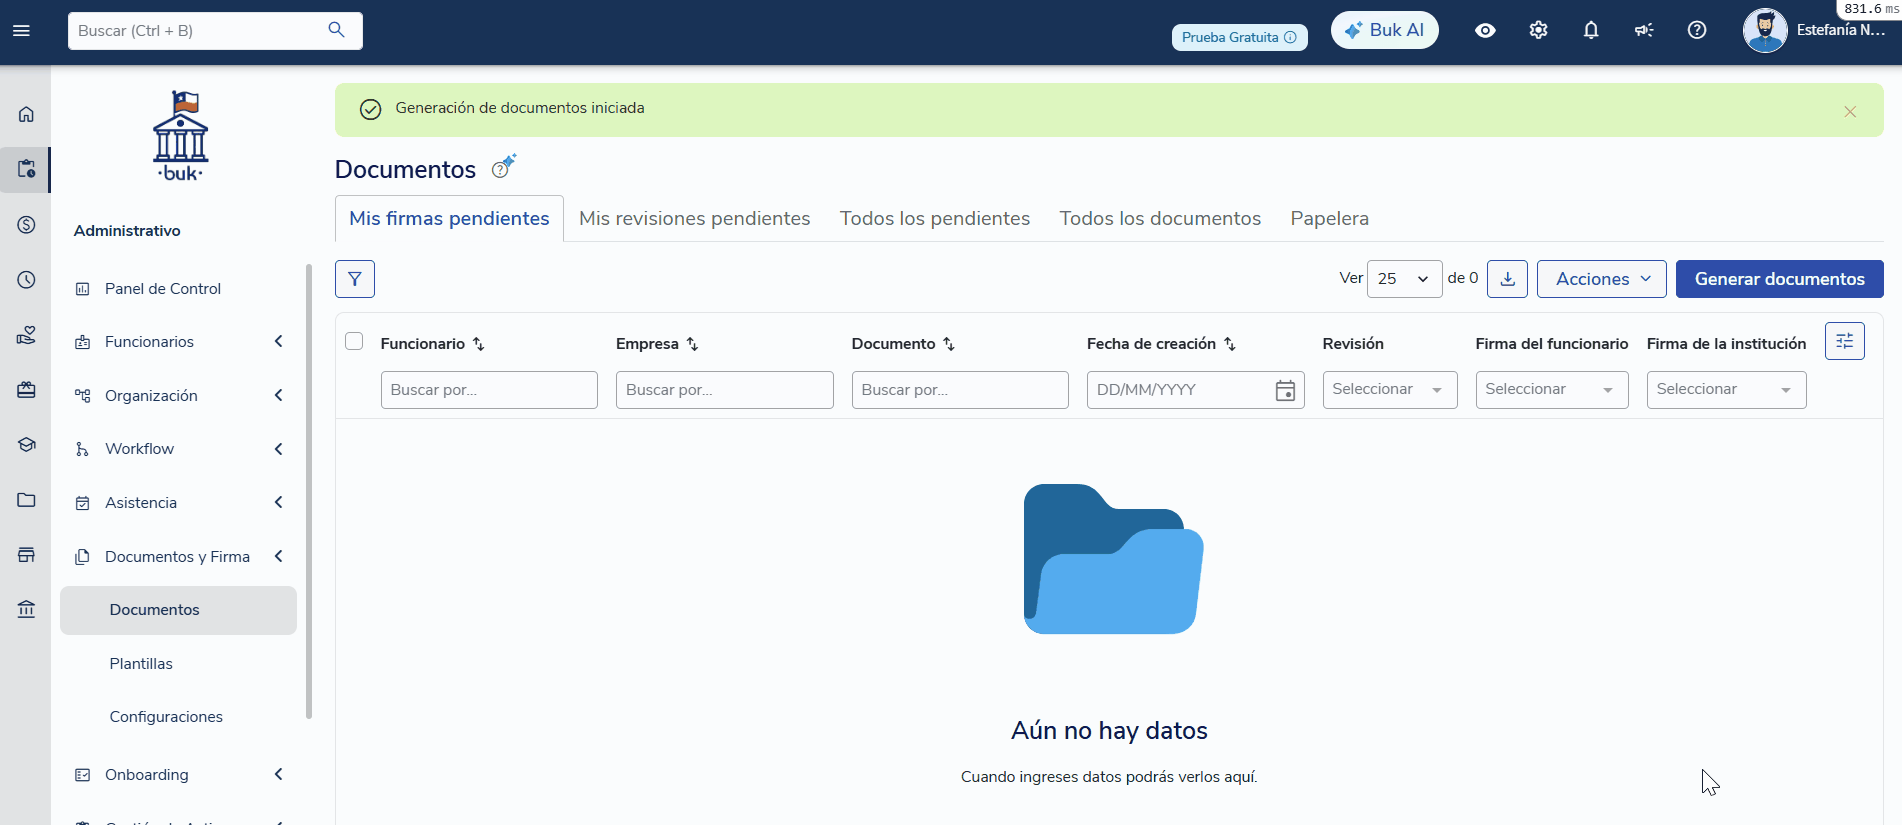1902x825 pixels.
Task: Expand the Asistencia menu
Action: [179, 503]
